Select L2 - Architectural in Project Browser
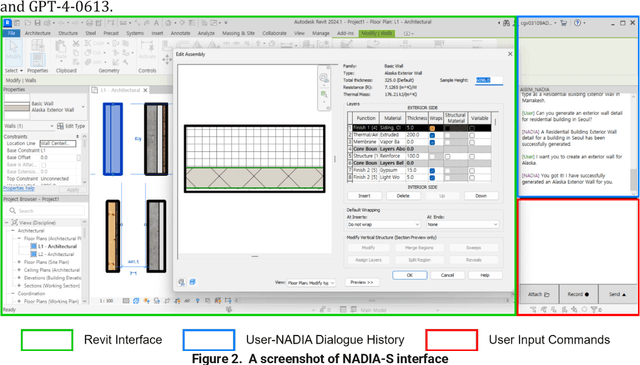 [x=56, y=254]
